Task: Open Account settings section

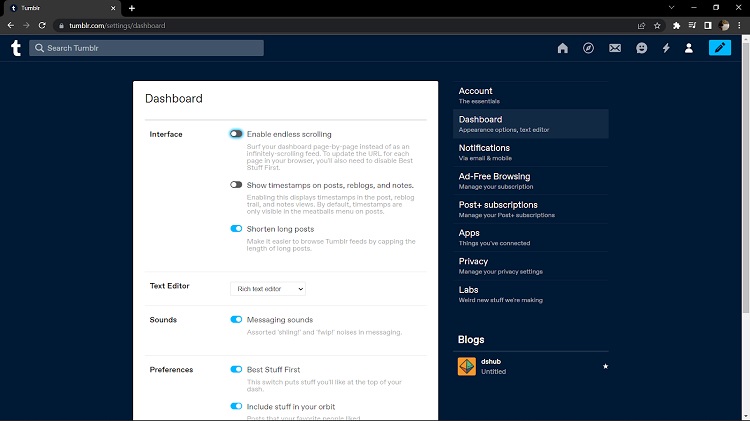Action: [x=530, y=95]
